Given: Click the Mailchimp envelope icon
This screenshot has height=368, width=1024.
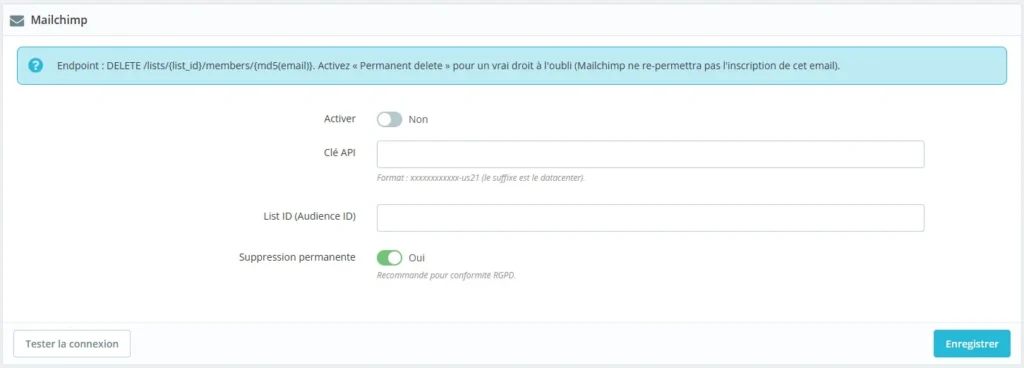Looking at the screenshot, I should click(17, 21).
